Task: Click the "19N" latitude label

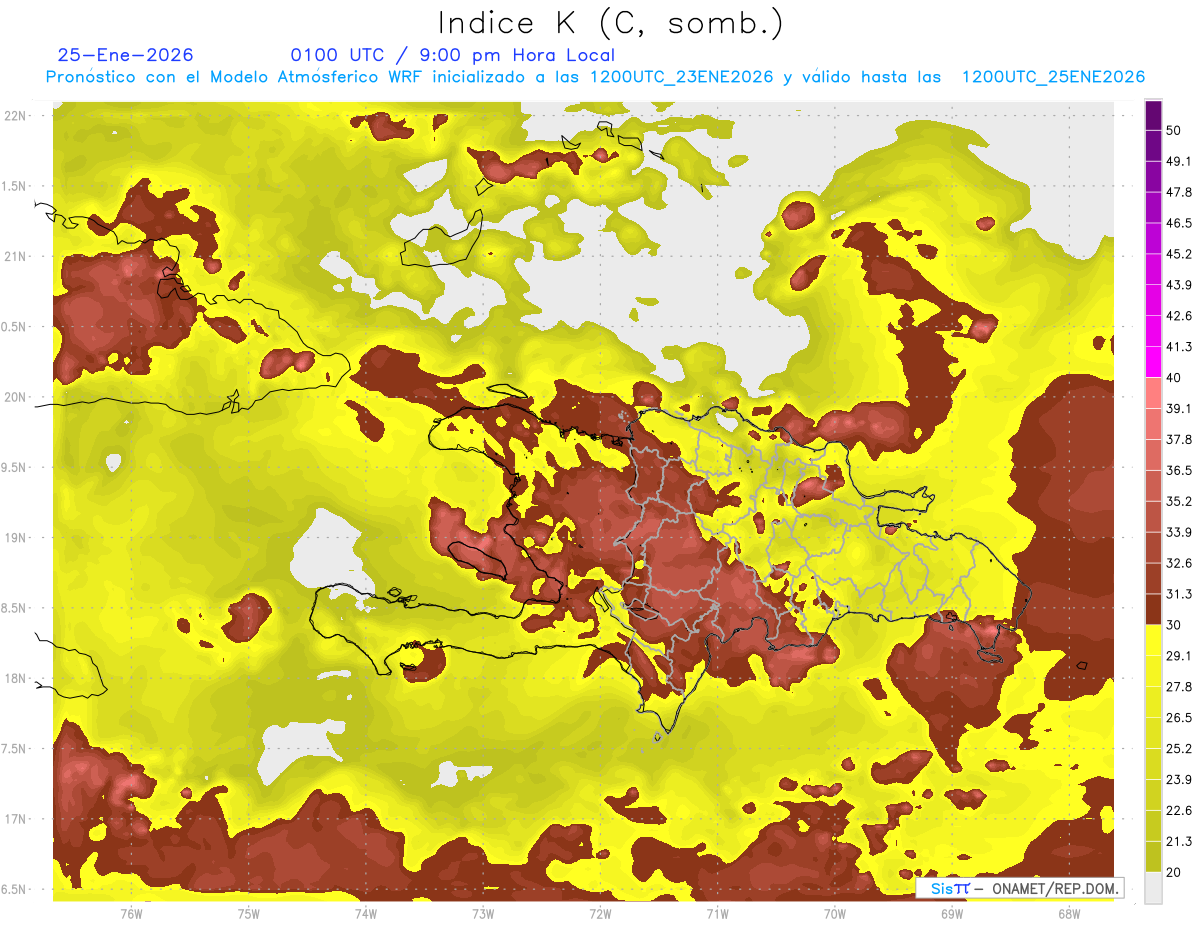Action: pos(16,538)
